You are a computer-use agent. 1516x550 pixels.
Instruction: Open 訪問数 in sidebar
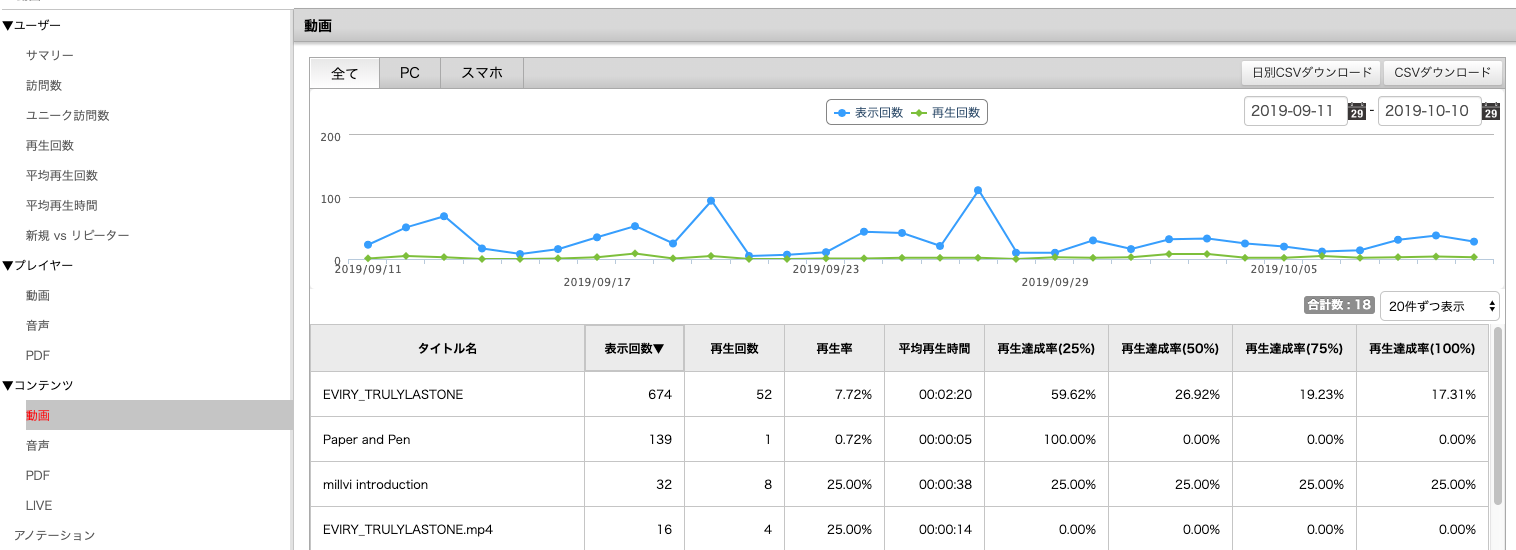pos(44,85)
